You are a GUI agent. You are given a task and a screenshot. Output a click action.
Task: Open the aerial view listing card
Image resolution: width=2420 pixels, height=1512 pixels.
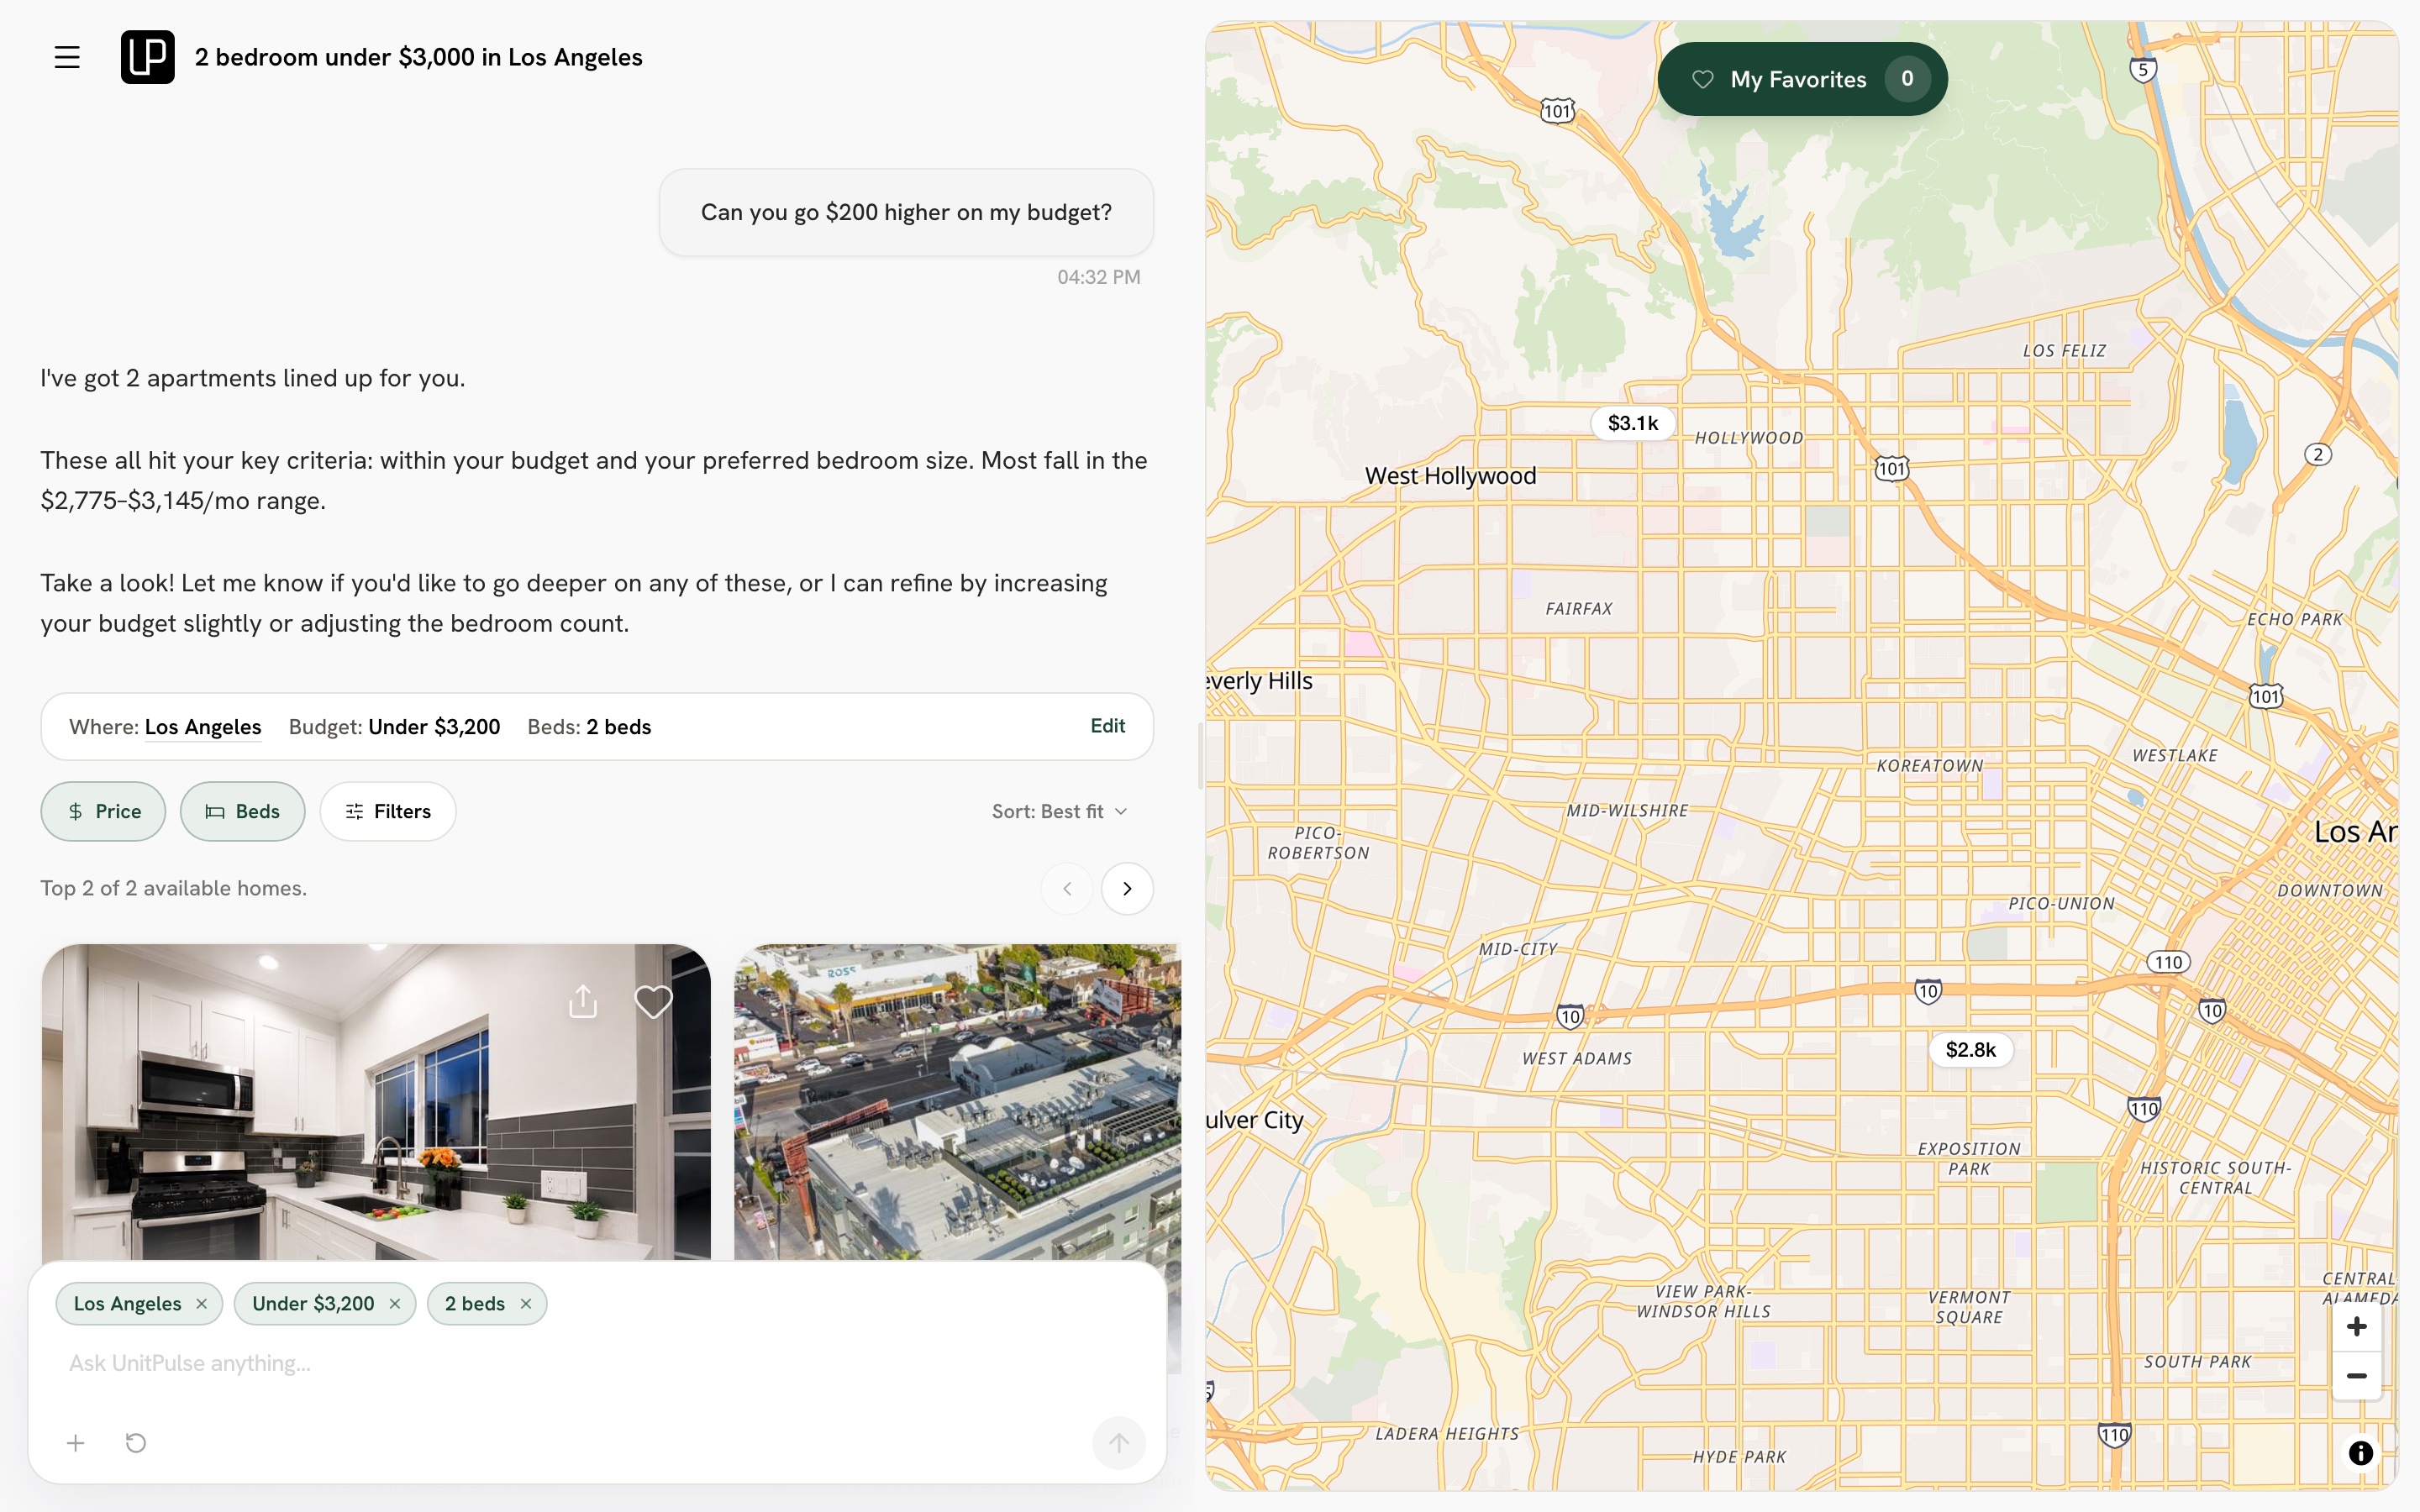coord(957,1101)
